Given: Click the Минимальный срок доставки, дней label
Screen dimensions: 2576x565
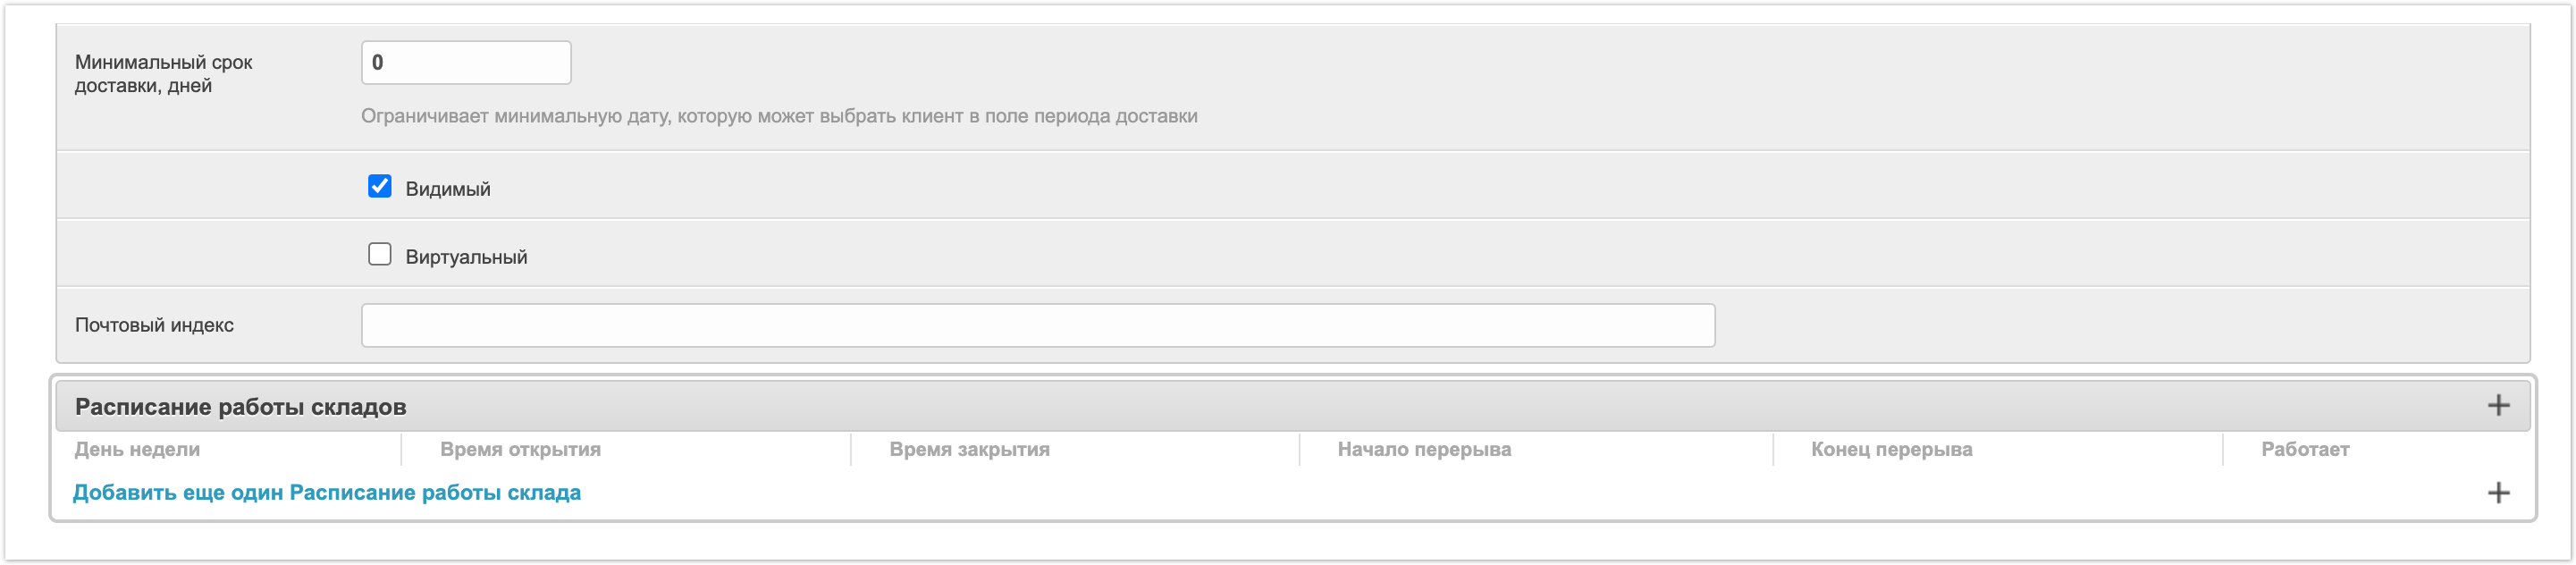Looking at the screenshot, I should point(163,74).
